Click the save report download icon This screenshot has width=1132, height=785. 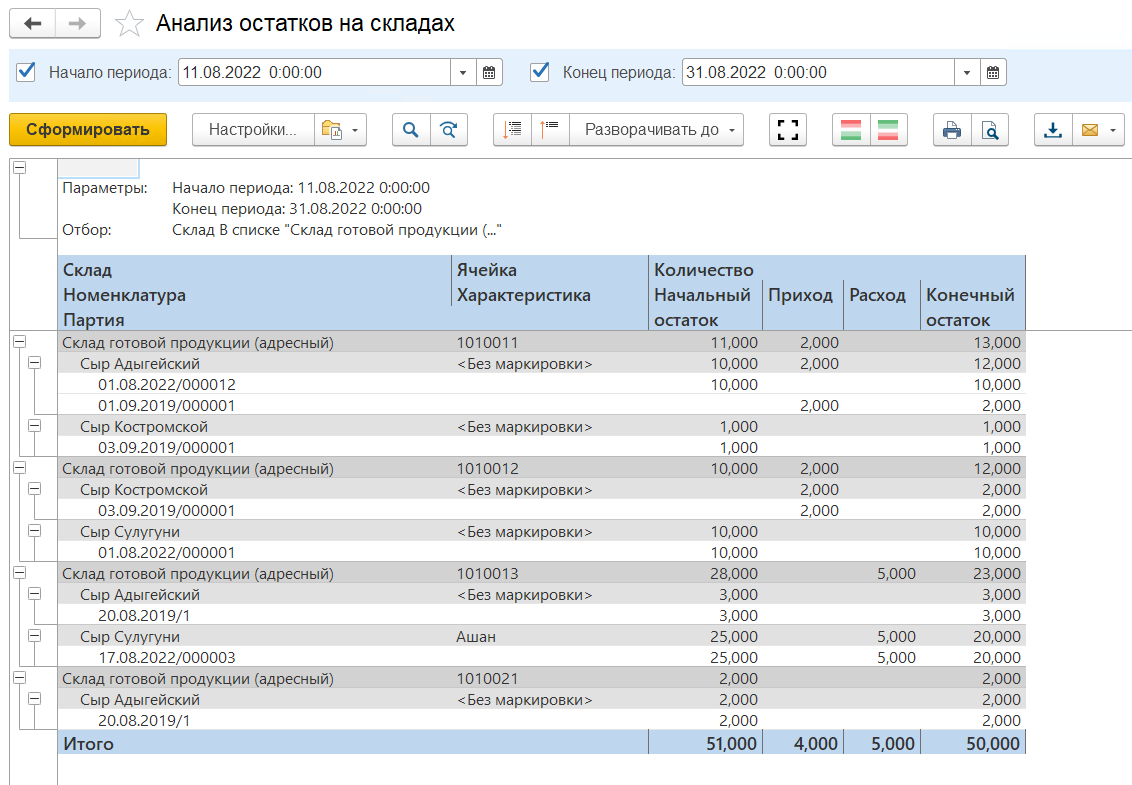[x=1053, y=130]
